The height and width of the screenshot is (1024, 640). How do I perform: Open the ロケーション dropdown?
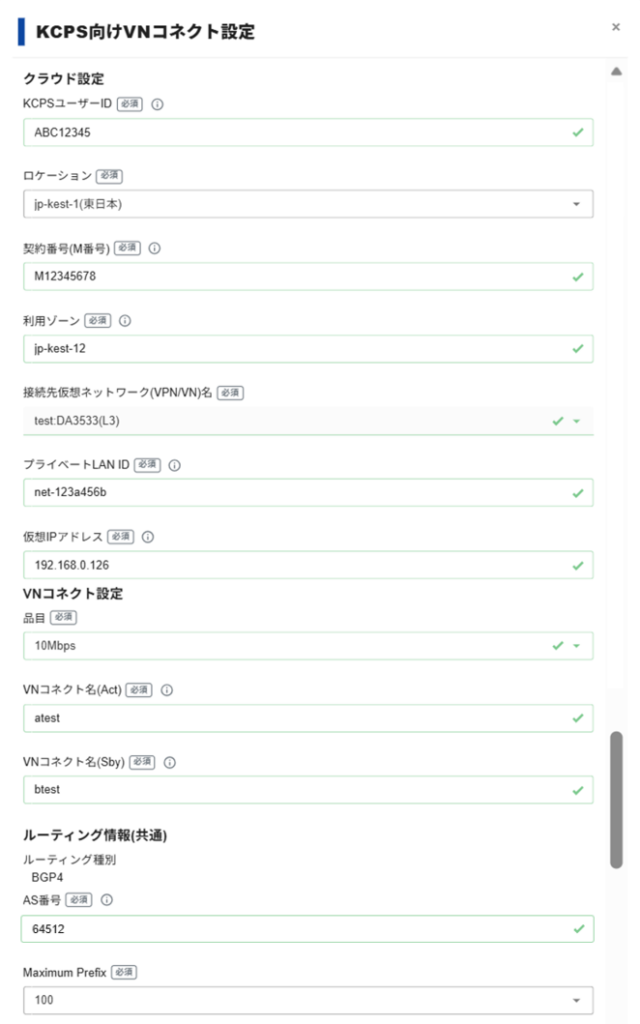pyautogui.click(x=308, y=204)
